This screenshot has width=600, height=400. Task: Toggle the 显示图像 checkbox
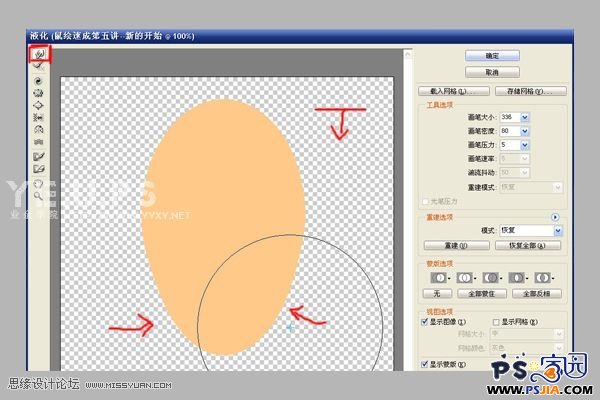(x=424, y=322)
